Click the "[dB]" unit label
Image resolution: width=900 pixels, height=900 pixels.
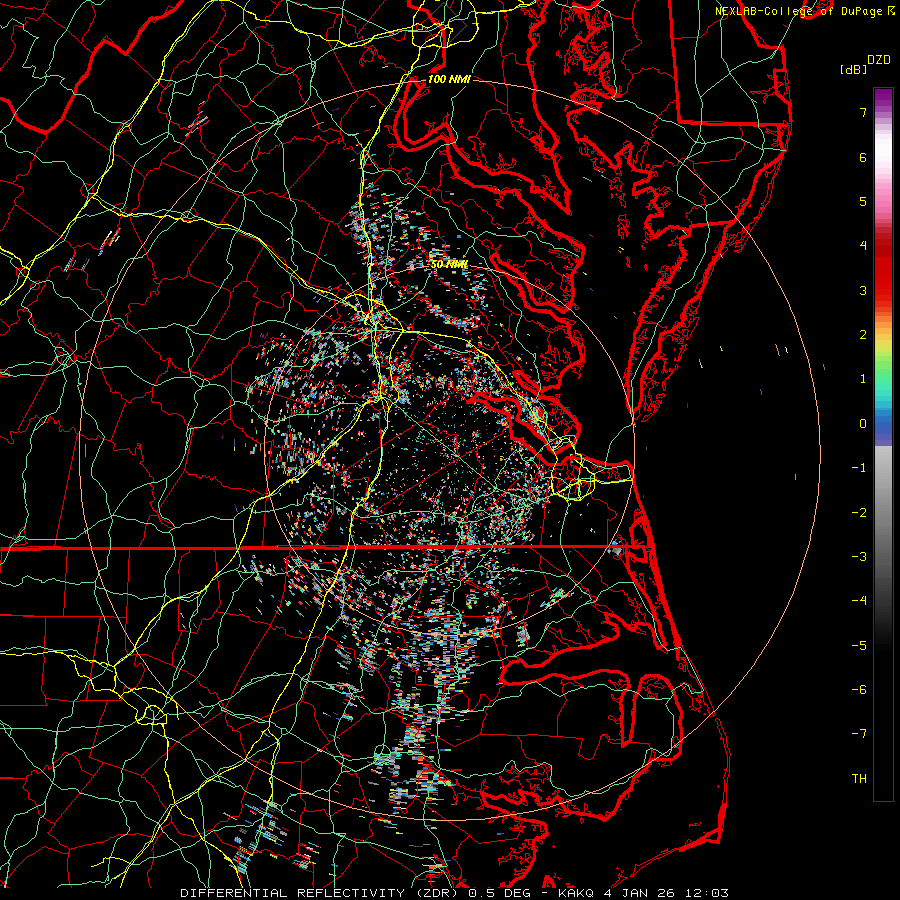(854, 70)
